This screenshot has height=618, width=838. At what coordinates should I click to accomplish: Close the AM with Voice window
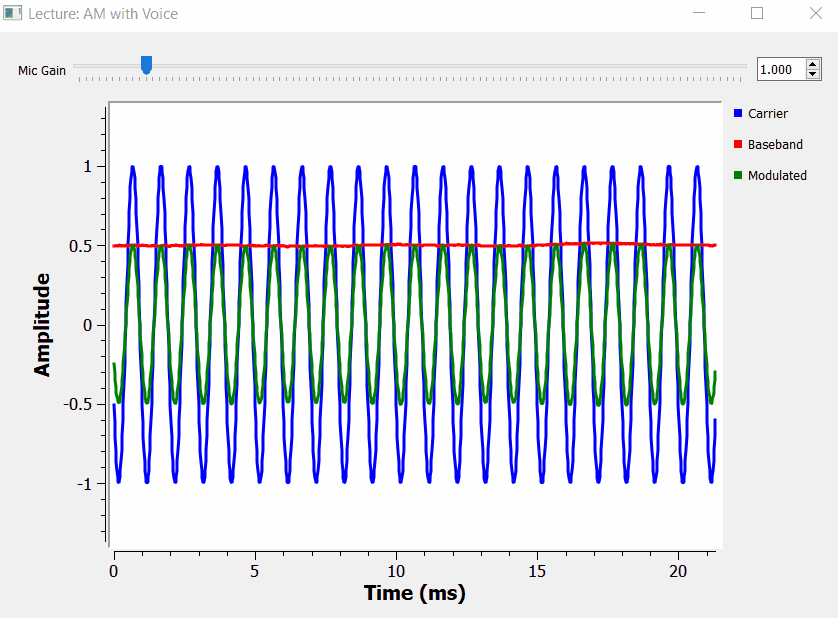click(814, 14)
